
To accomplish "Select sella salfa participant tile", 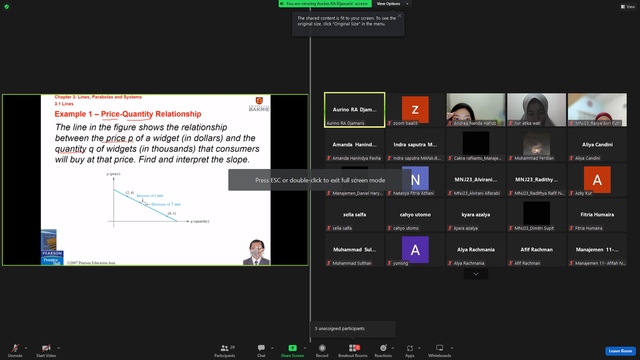I will tap(354, 215).
